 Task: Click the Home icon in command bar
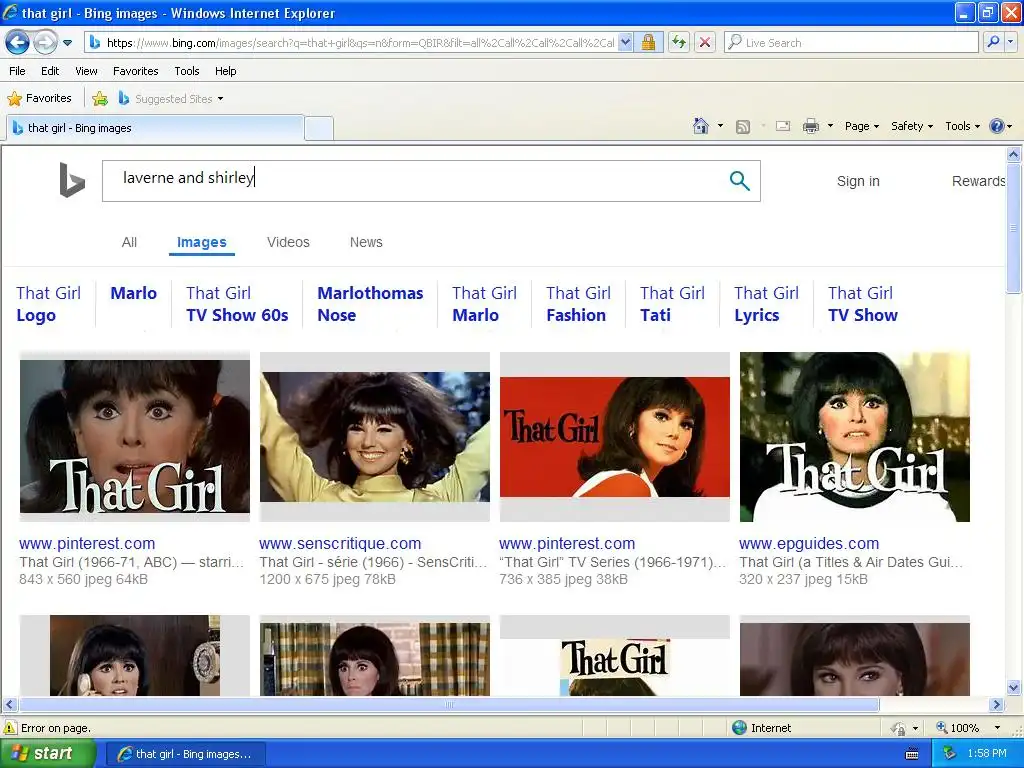(701, 126)
